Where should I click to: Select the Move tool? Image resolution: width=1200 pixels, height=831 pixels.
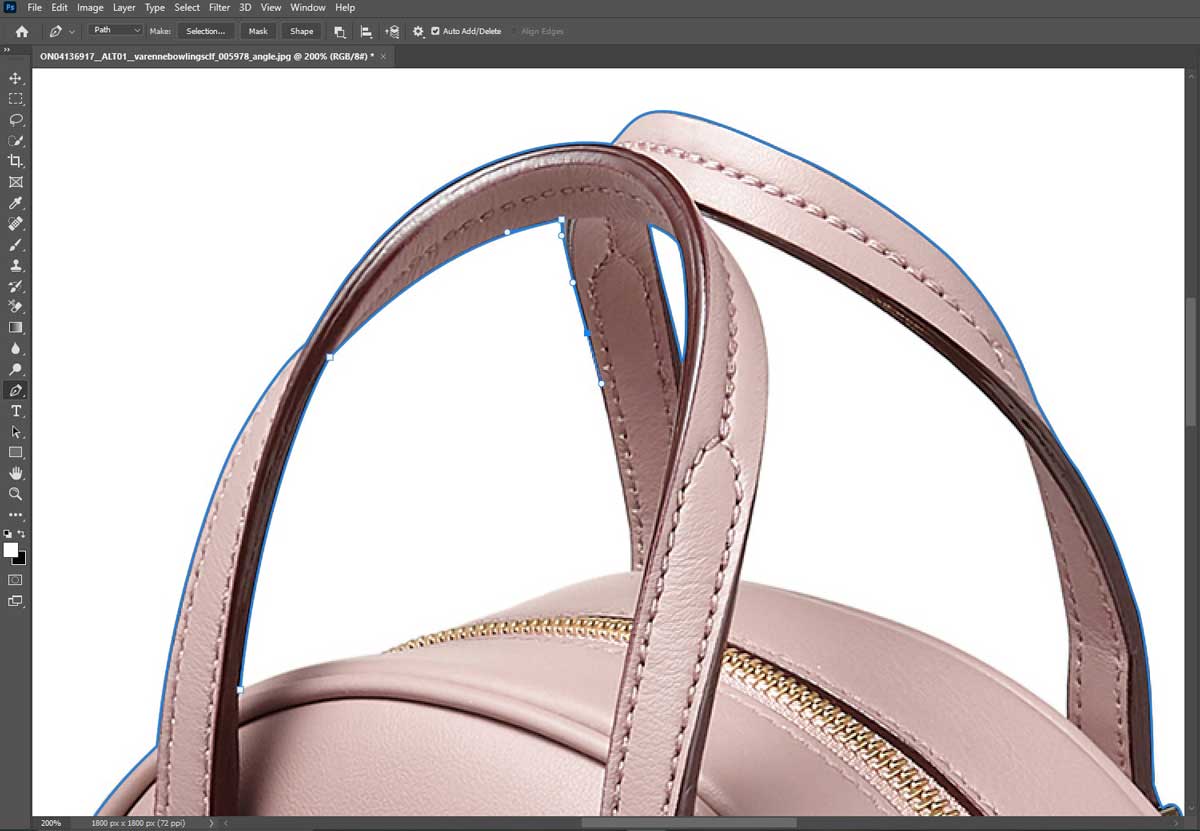coord(15,78)
